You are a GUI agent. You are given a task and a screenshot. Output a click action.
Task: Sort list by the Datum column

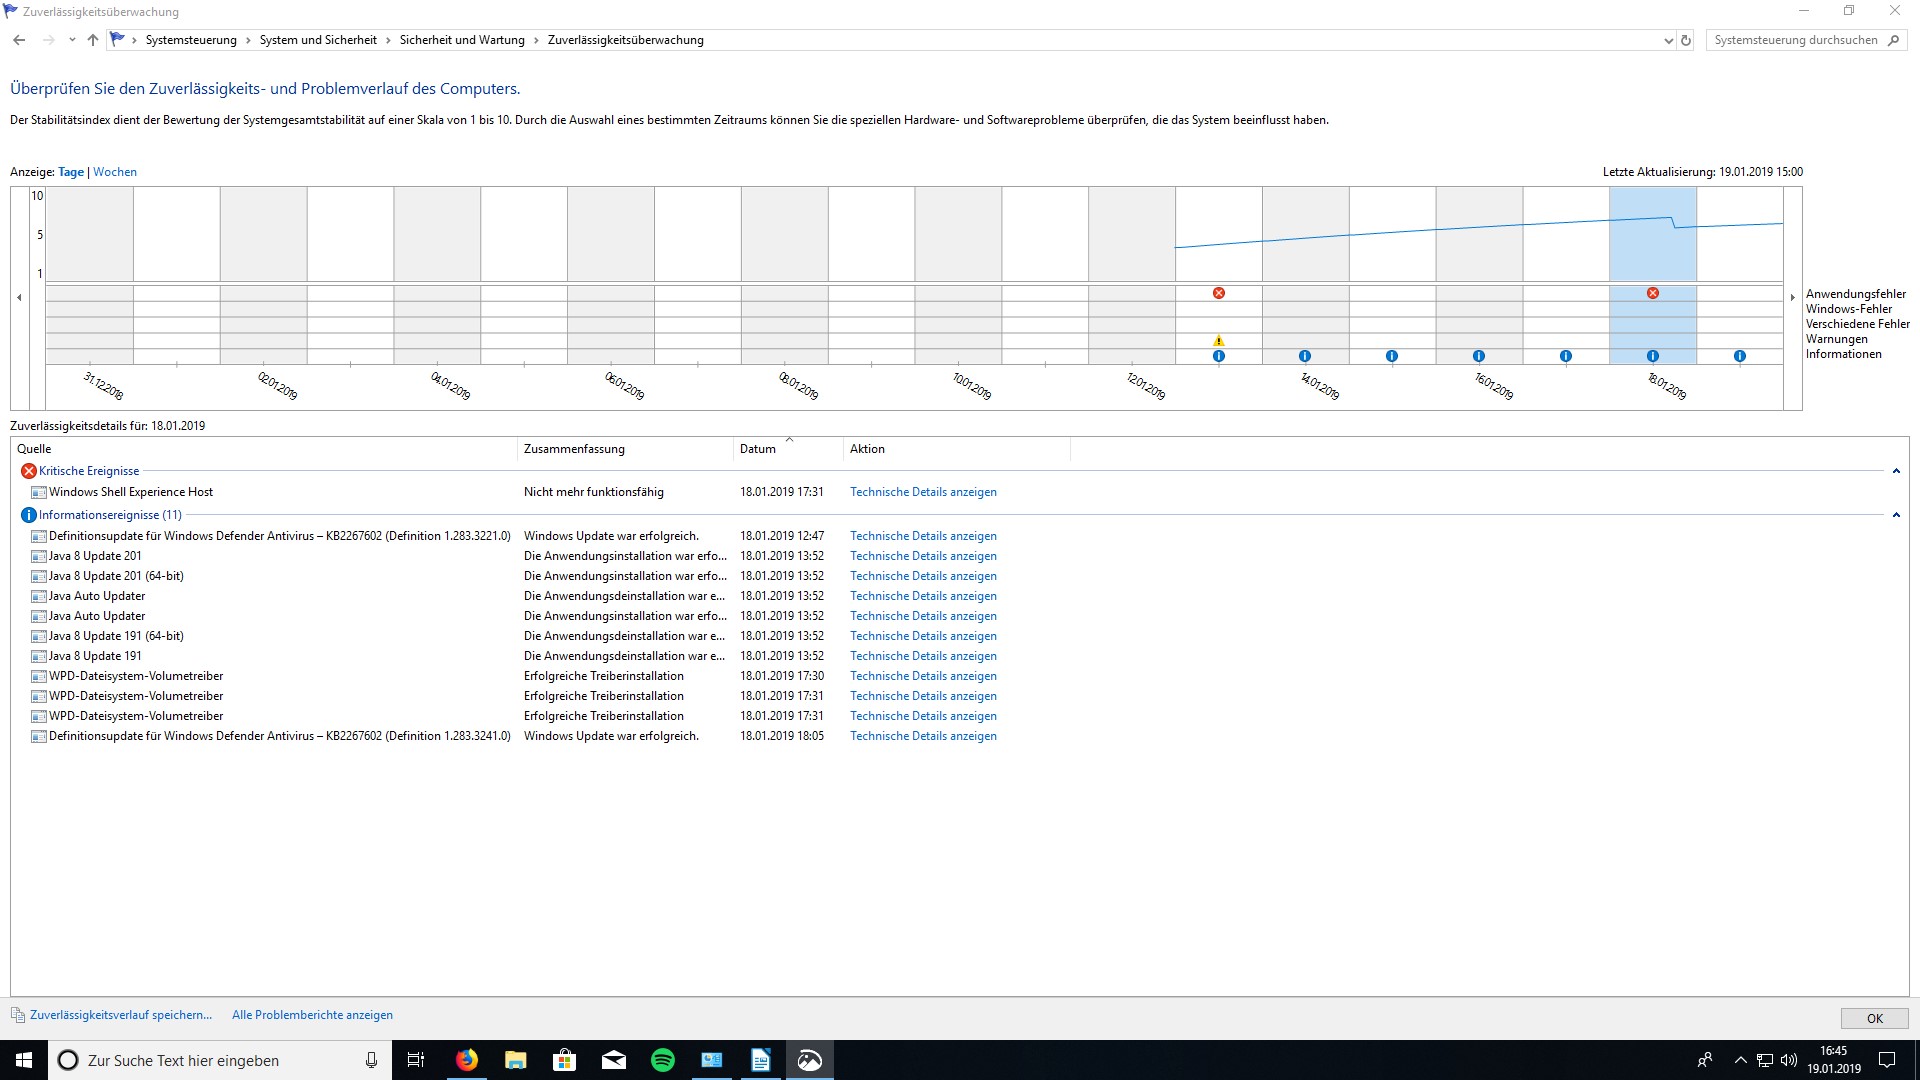[758, 449]
